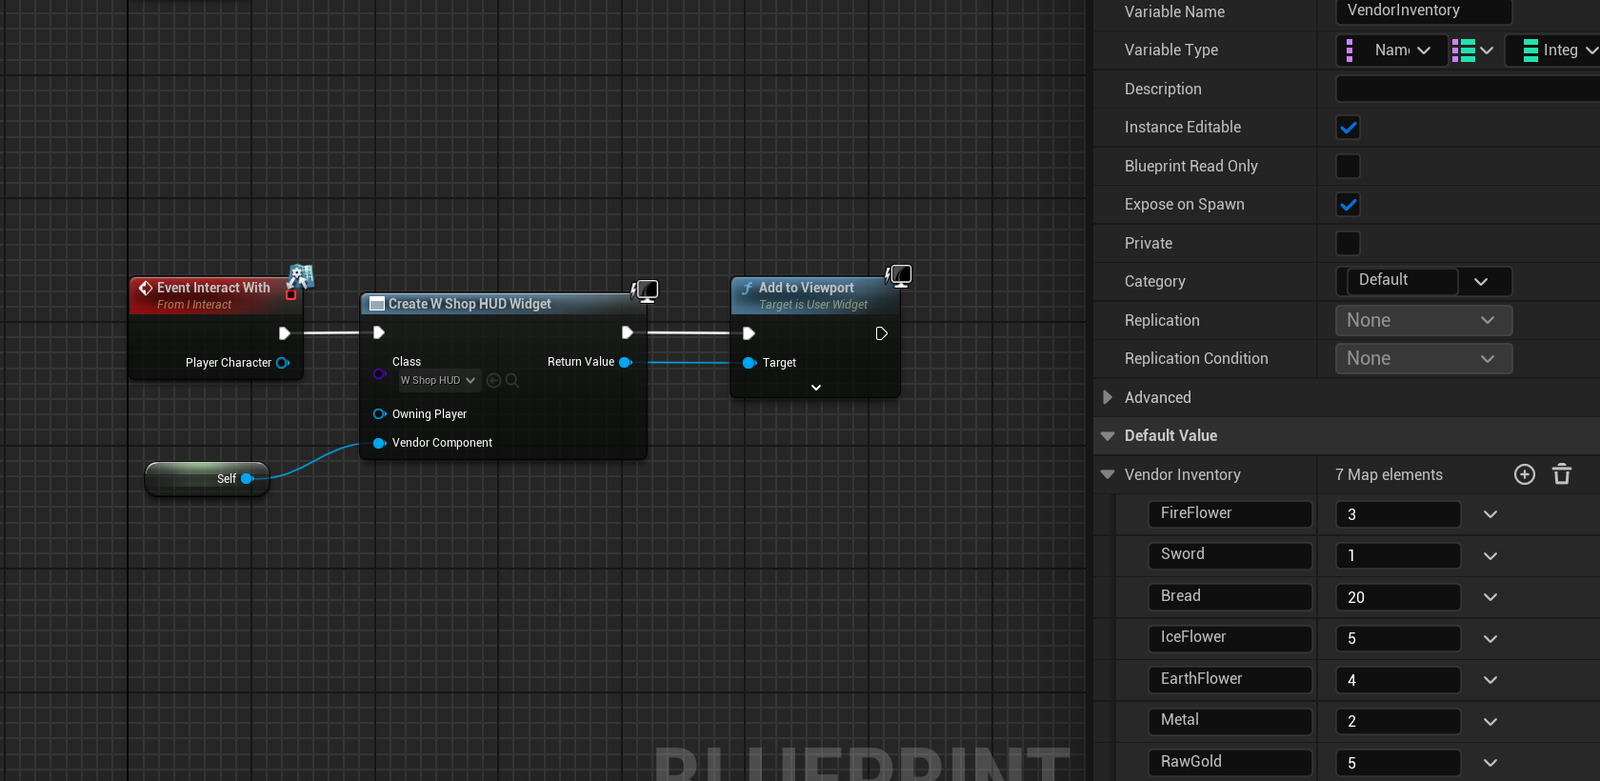Add a new Vendor Inventory map element
This screenshot has width=1600, height=781.
[1524, 475]
